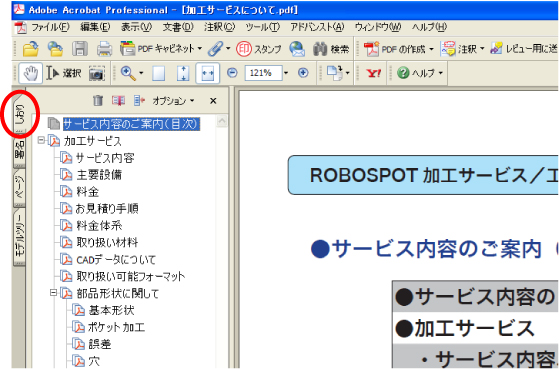The height and width of the screenshot is (369, 559).
Task: Open the オプション dropdown
Action: coord(173,101)
